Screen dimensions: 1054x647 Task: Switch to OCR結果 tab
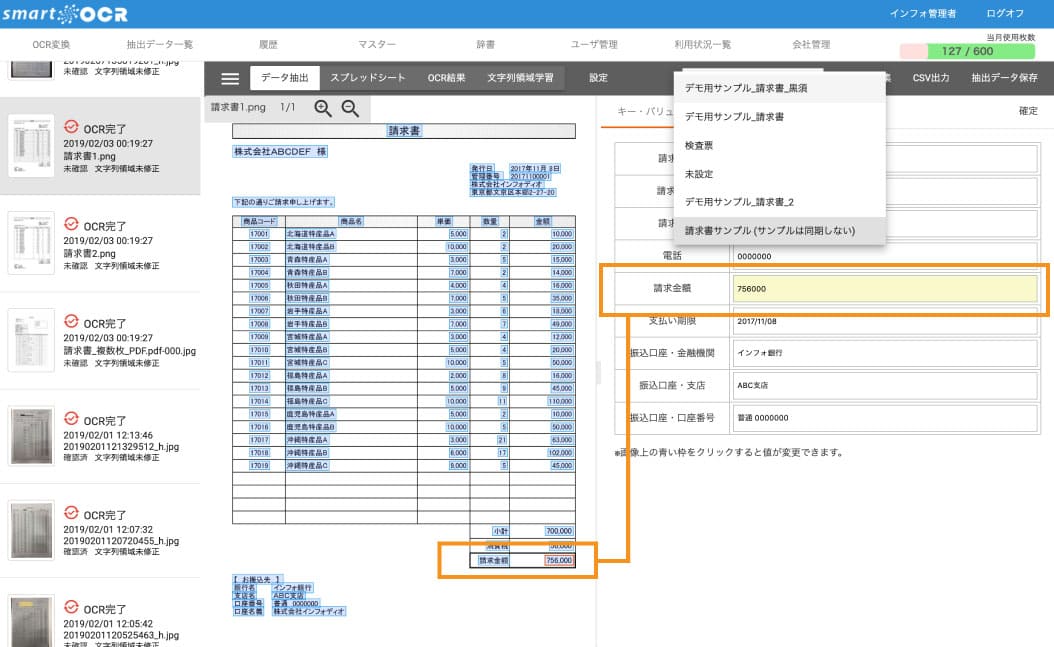click(x=446, y=78)
